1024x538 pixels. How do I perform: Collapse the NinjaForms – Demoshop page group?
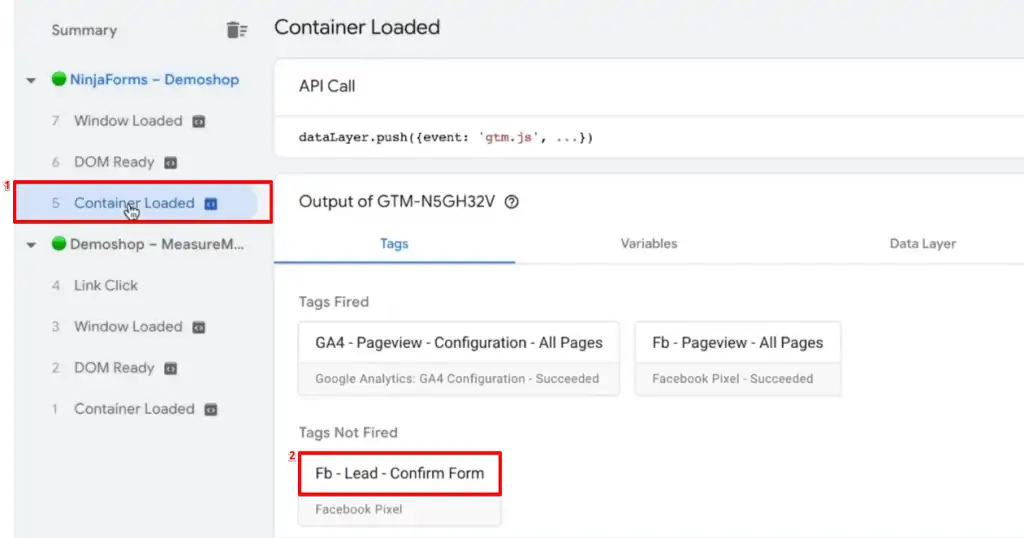click(31, 80)
